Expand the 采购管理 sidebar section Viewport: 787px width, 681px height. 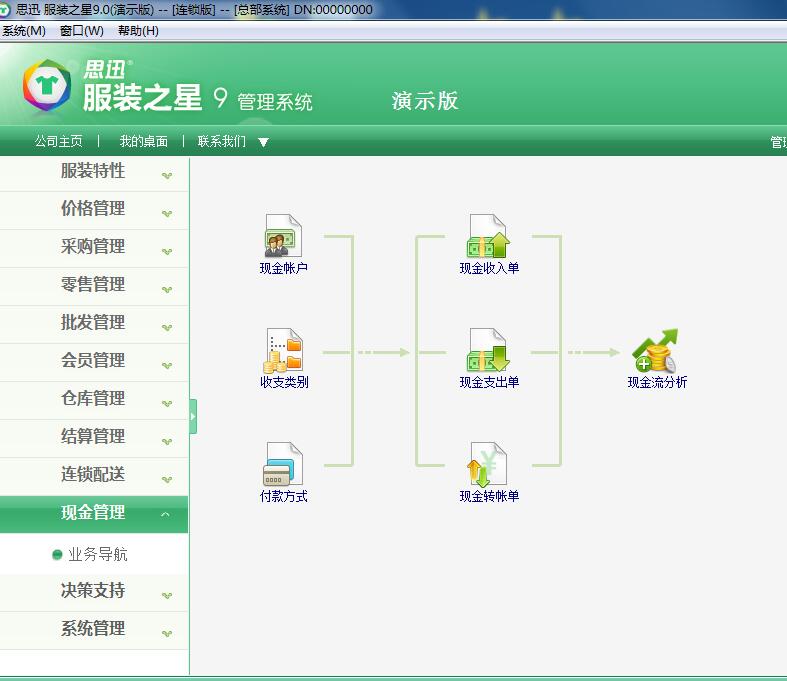[x=94, y=247]
